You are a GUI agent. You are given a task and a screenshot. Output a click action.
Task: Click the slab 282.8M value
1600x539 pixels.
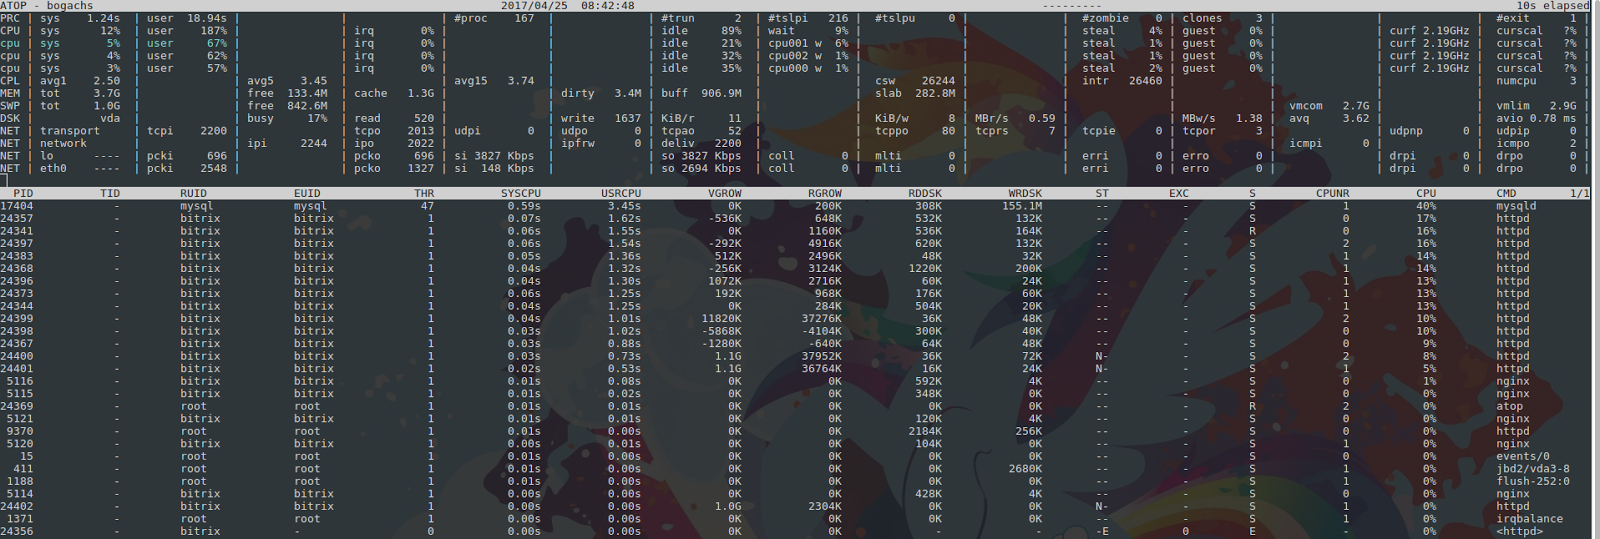[x=915, y=93]
